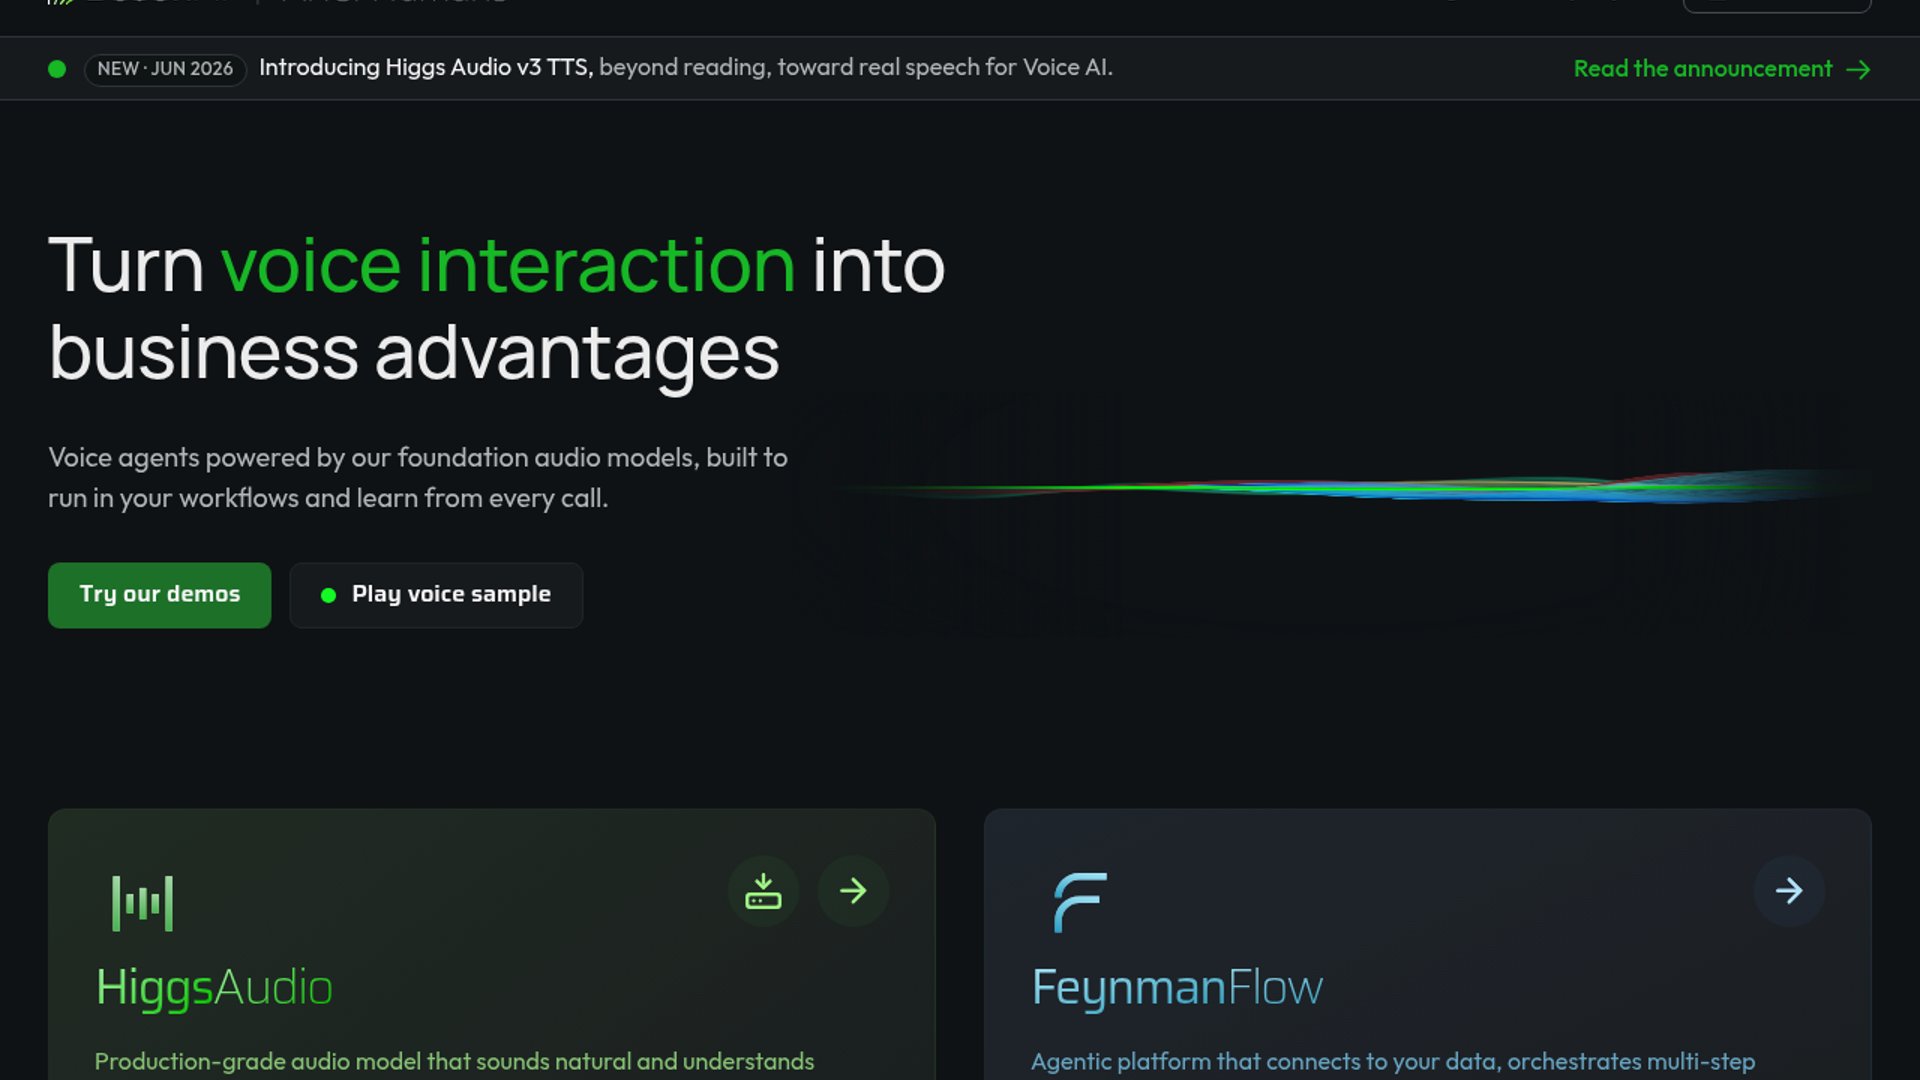Click the Introducing Higgs Audio v3 TTS text
This screenshot has height=1080, width=1920.
pyautogui.click(x=426, y=67)
